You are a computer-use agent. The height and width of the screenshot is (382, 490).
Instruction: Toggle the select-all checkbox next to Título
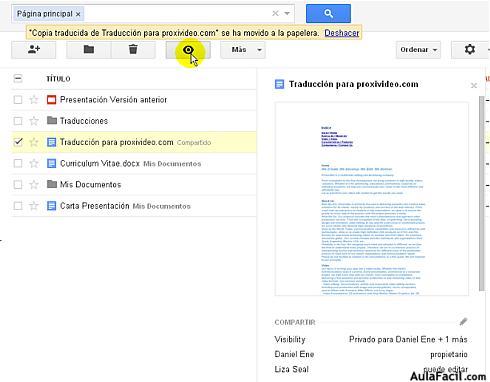(18, 79)
